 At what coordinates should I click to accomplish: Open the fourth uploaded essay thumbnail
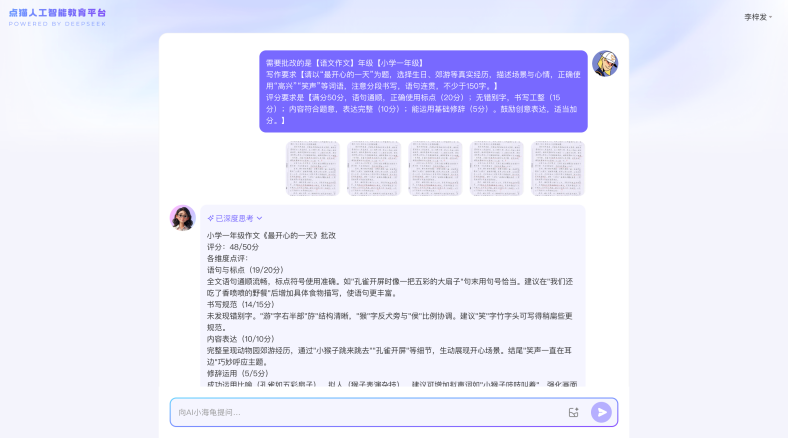(x=497, y=168)
